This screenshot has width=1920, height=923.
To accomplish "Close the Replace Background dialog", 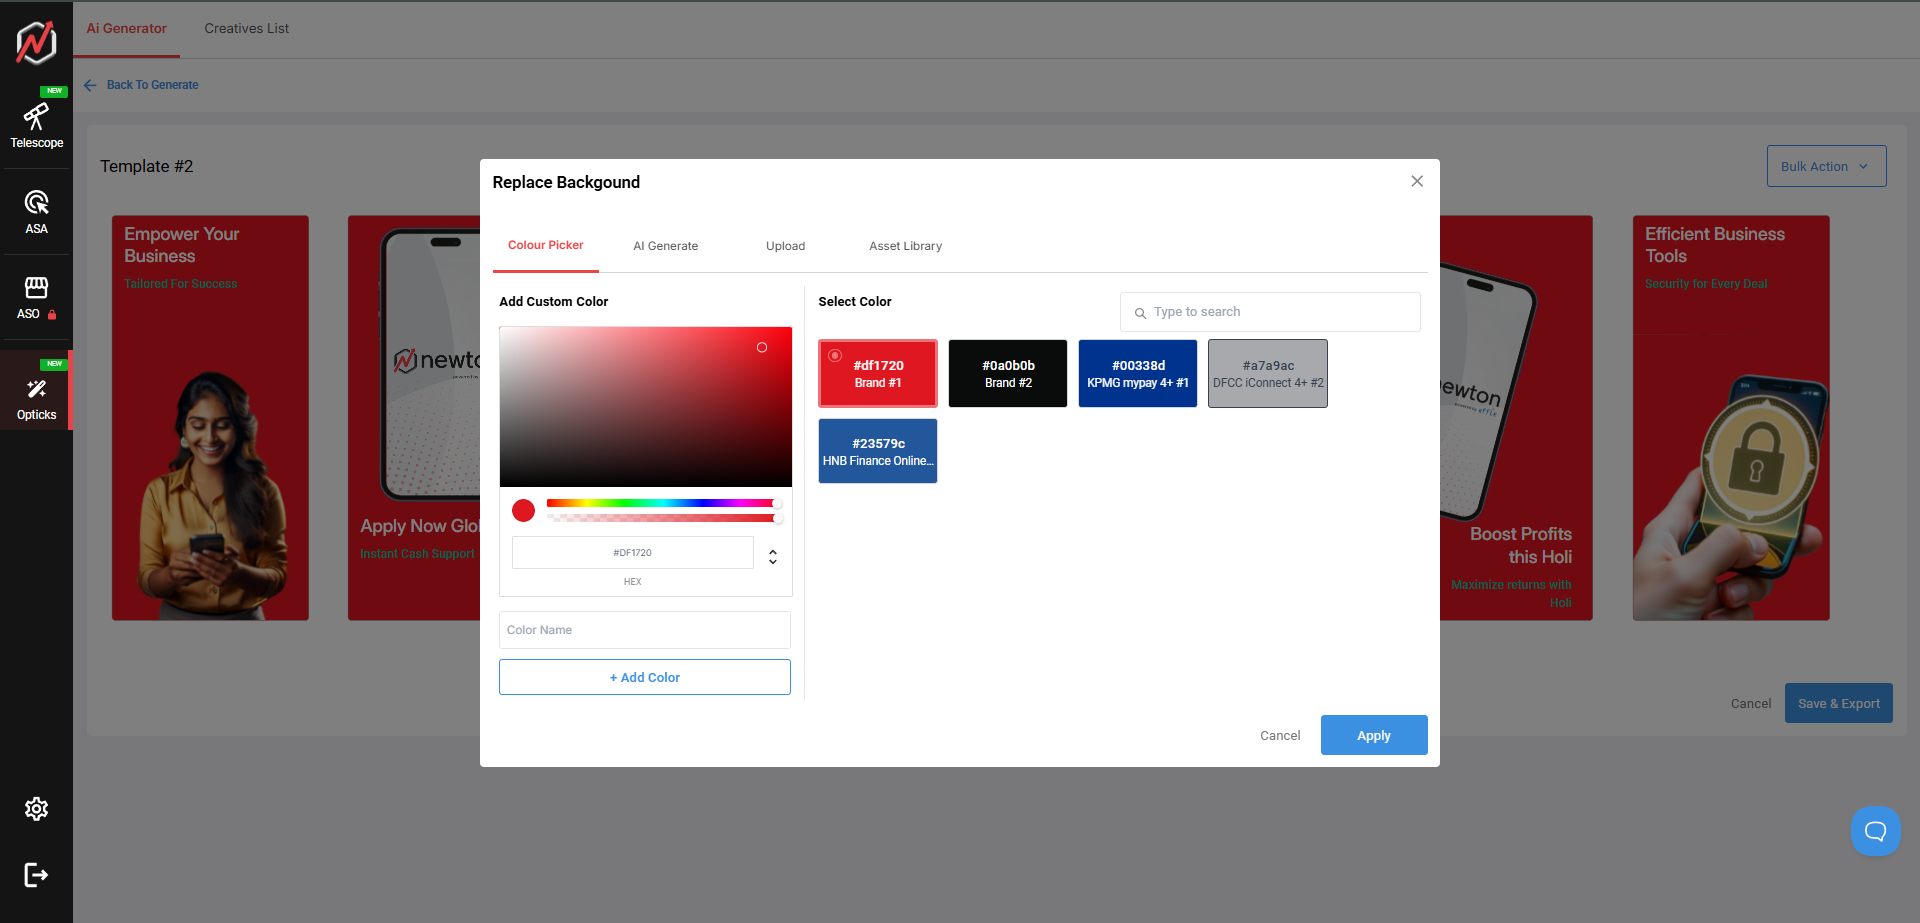I will pyautogui.click(x=1417, y=181).
